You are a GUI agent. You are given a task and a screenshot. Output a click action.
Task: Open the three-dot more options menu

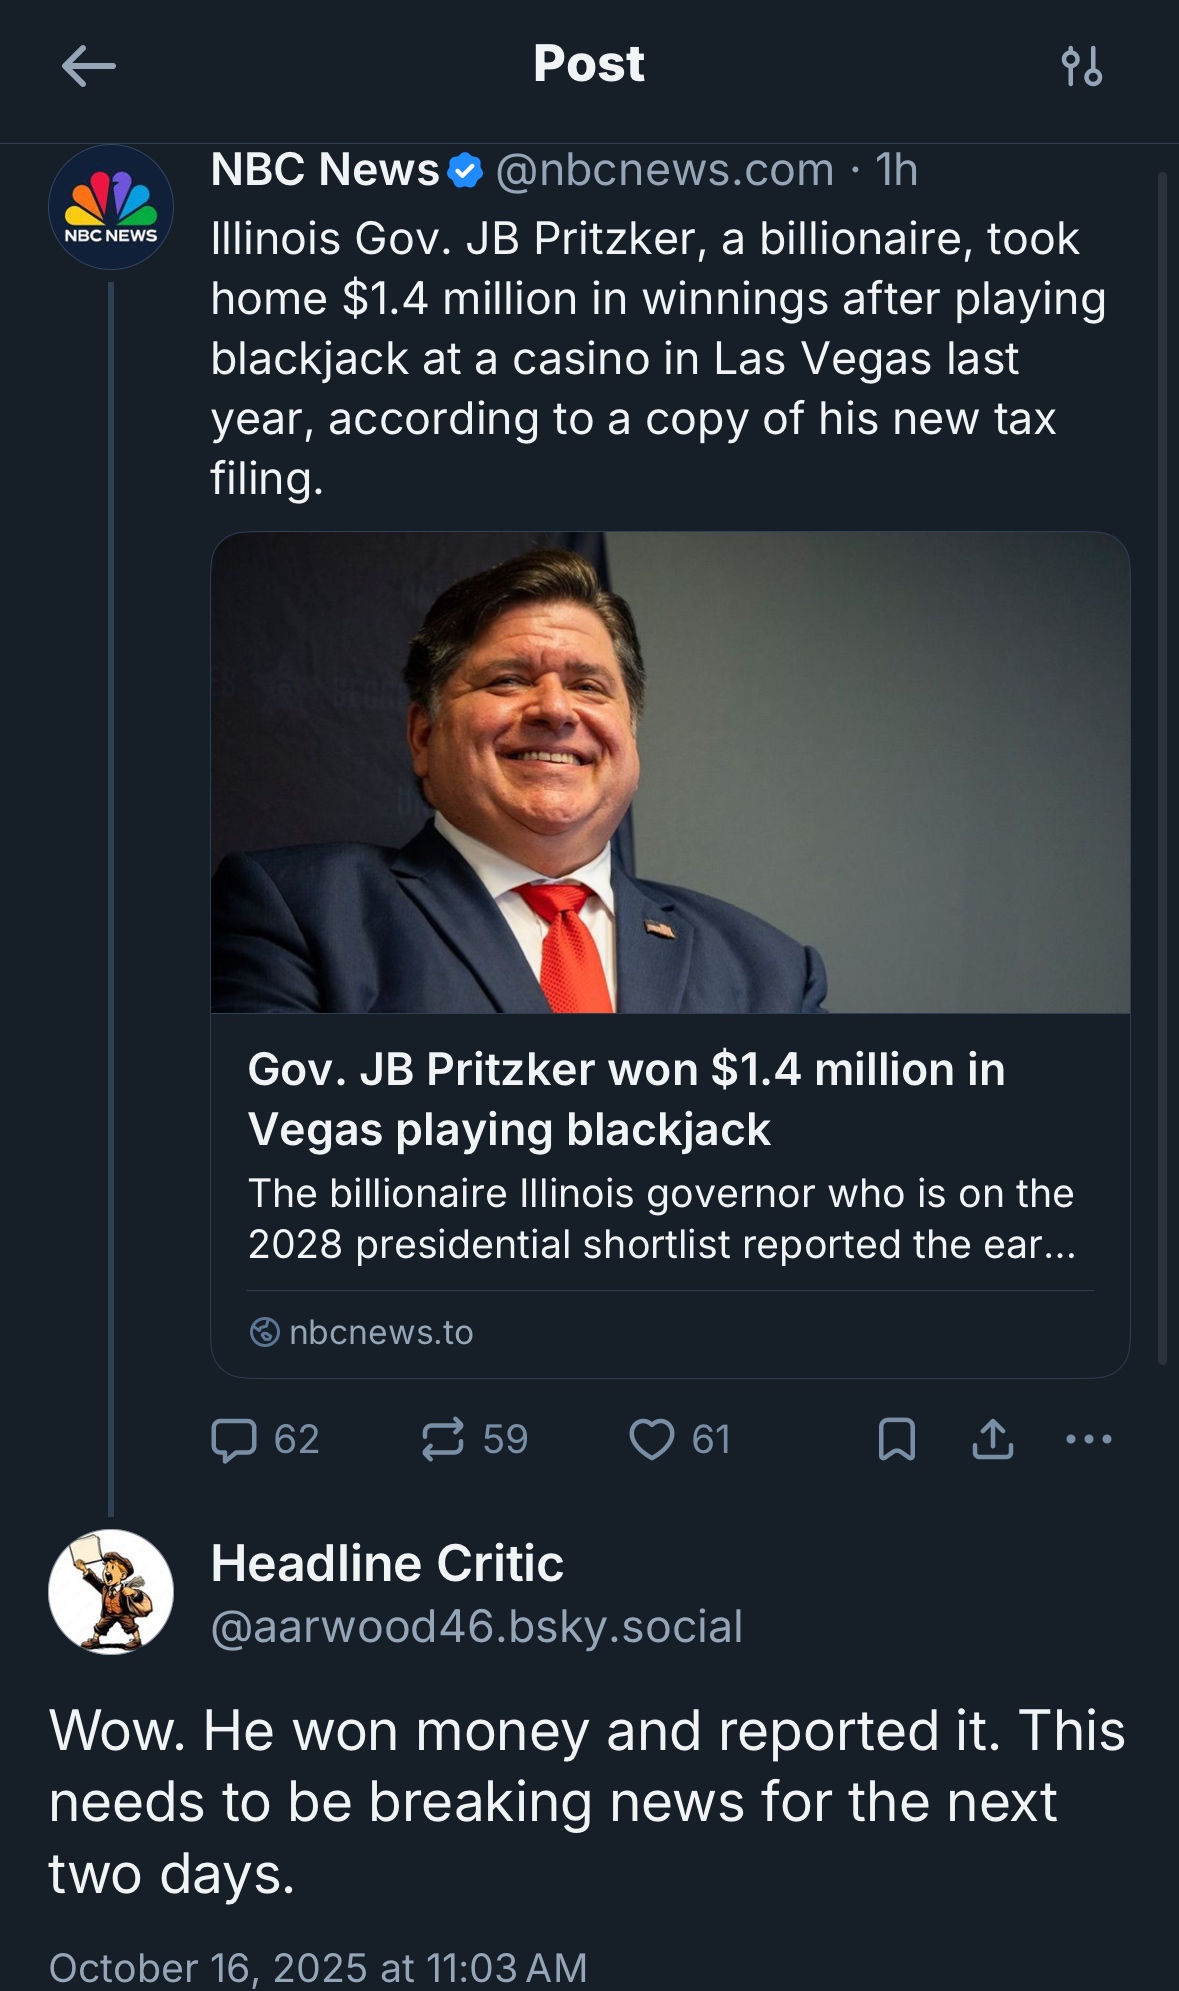pyautogui.click(x=1089, y=1440)
